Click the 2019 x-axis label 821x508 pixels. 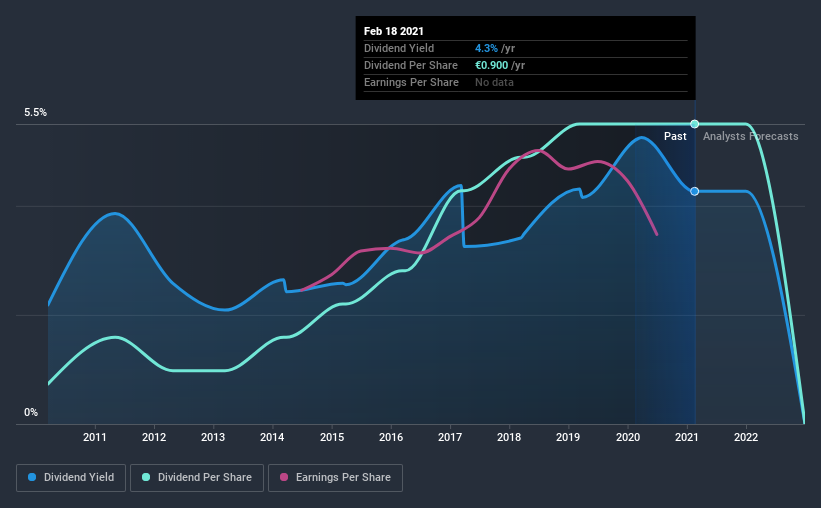pos(568,437)
